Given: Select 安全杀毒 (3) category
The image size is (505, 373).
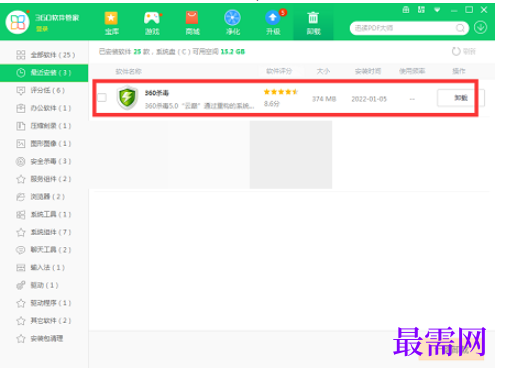Looking at the screenshot, I should point(44,161).
